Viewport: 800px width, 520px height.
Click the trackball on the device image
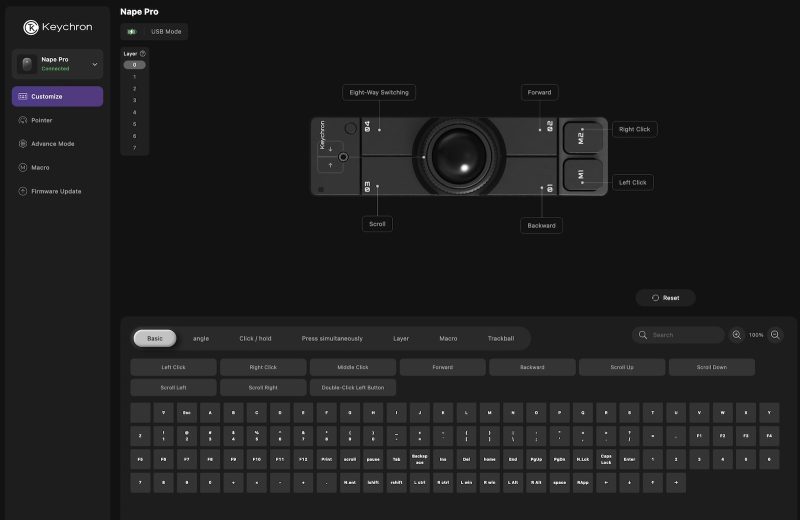pos(459,156)
